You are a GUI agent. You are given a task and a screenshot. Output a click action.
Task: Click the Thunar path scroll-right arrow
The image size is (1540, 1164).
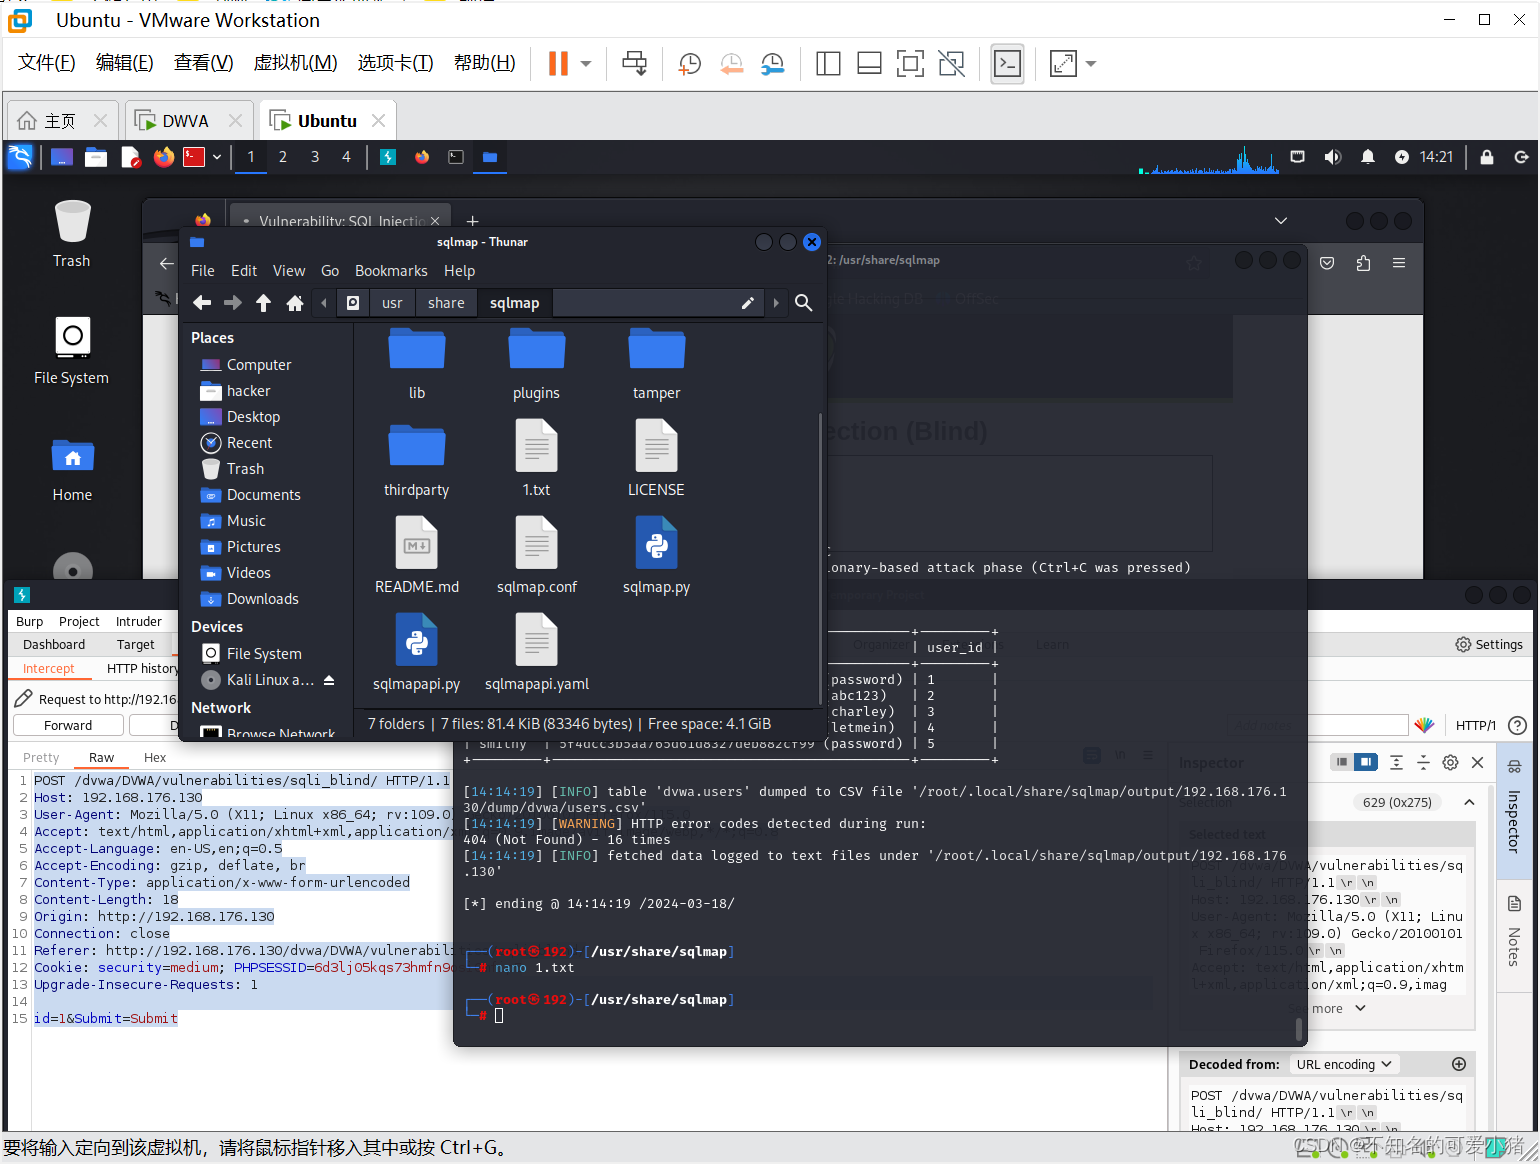coord(776,303)
